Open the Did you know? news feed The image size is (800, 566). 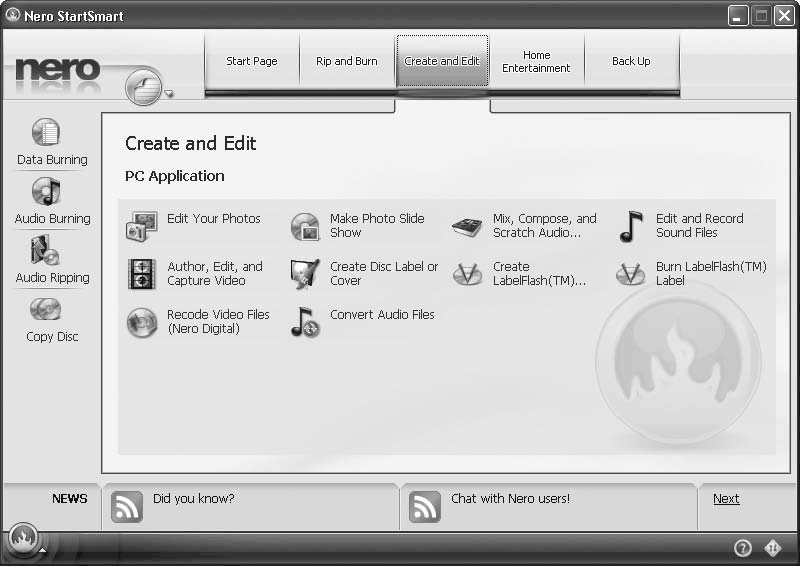(x=193, y=499)
